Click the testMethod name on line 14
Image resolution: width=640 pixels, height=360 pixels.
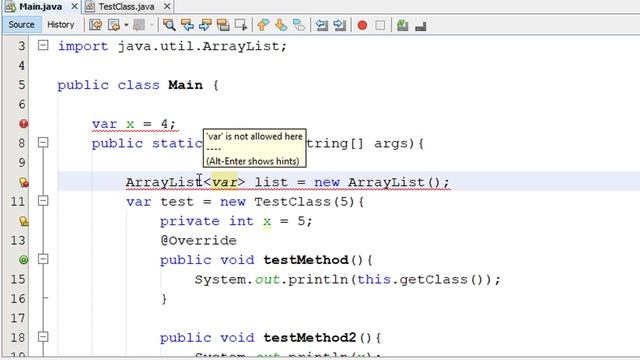click(306, 260)
